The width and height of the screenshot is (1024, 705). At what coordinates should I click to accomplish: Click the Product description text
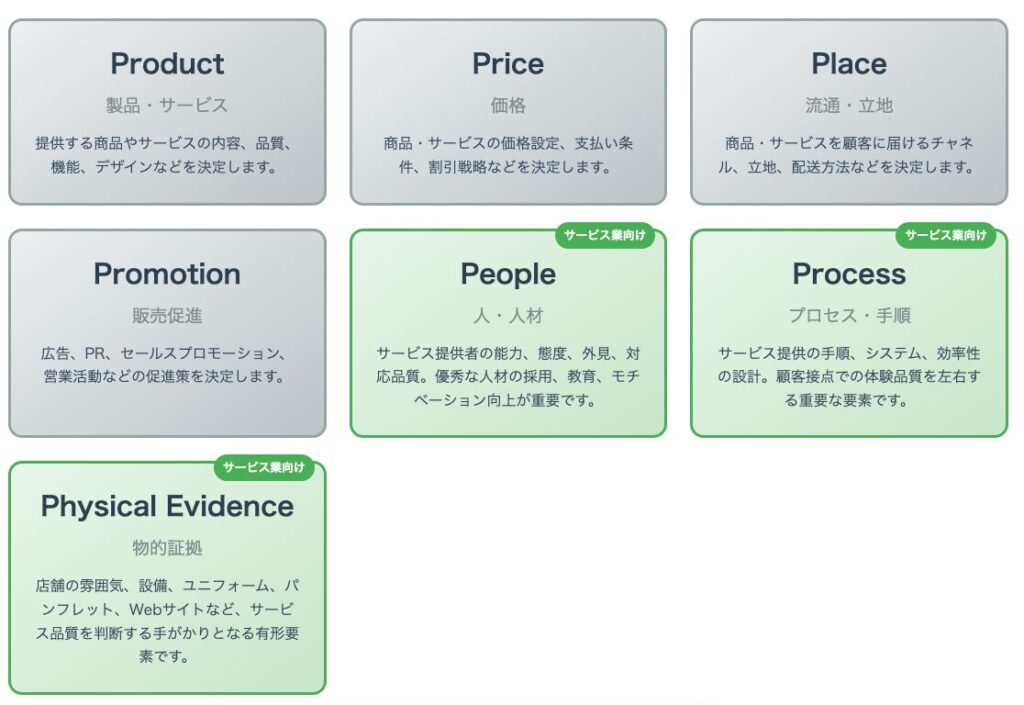coord(164,155)
